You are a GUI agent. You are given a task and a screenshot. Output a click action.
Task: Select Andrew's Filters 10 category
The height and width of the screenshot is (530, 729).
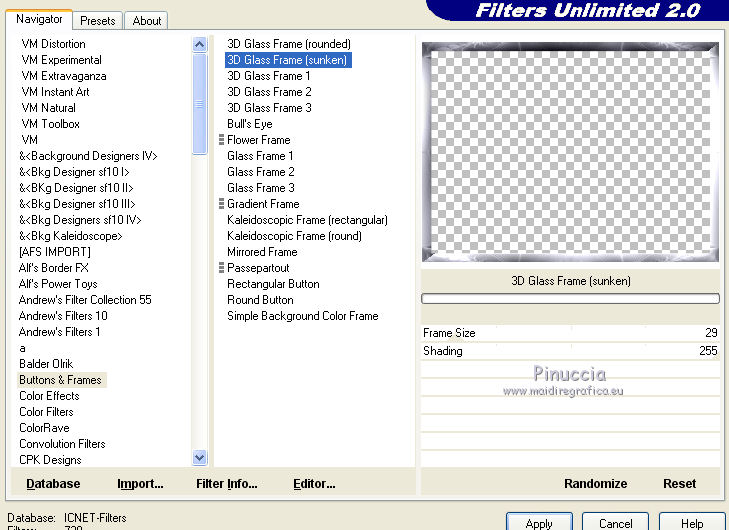[x=63, y=316]
